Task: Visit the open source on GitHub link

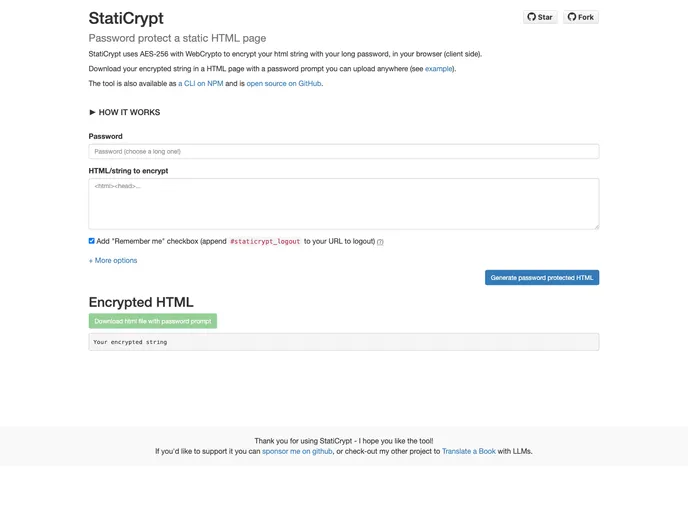Action: [284, 83]
